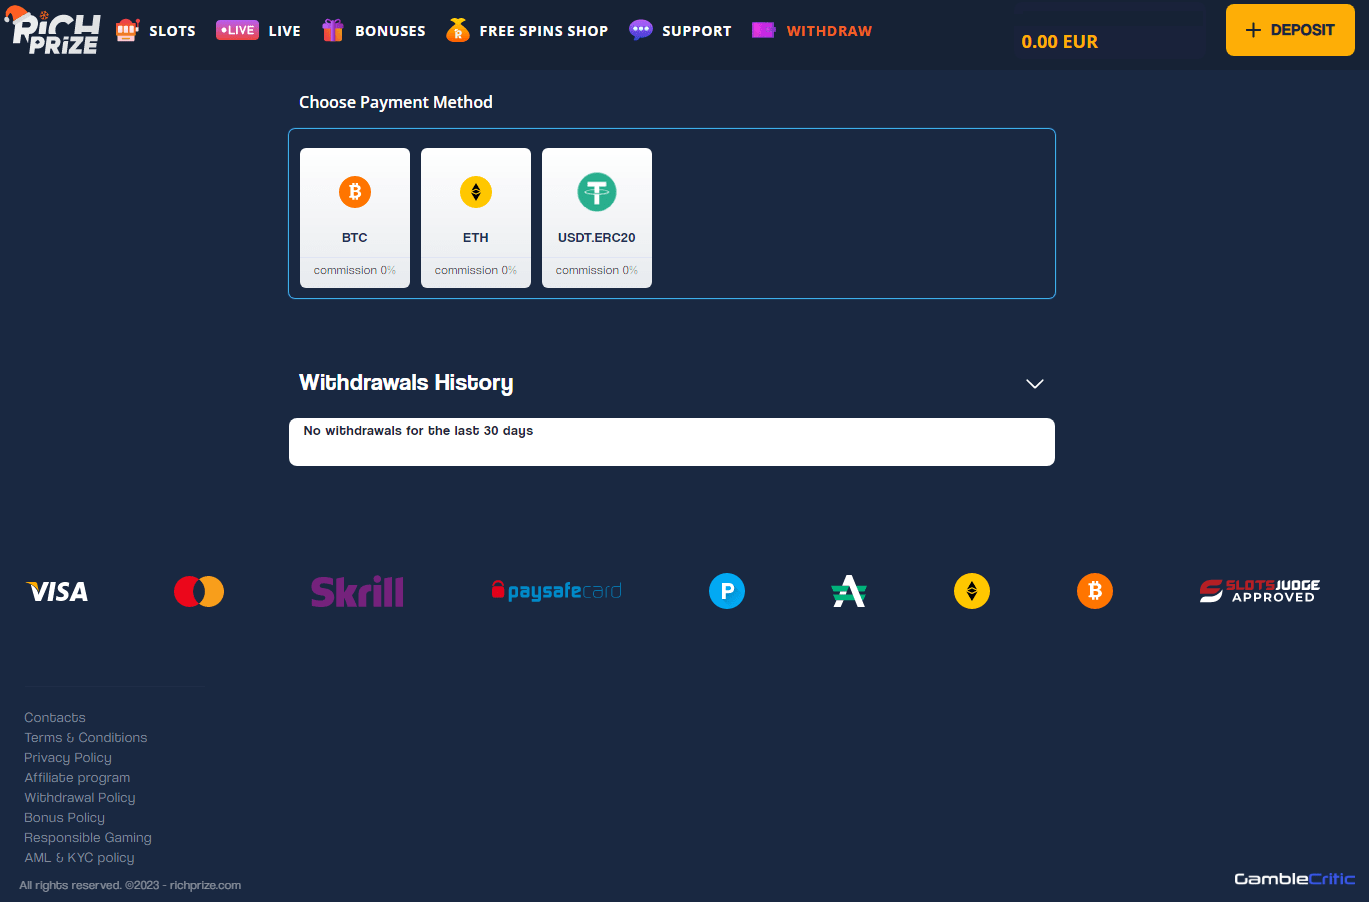Open the Terms & Conditions link

[x=86, y=738]
